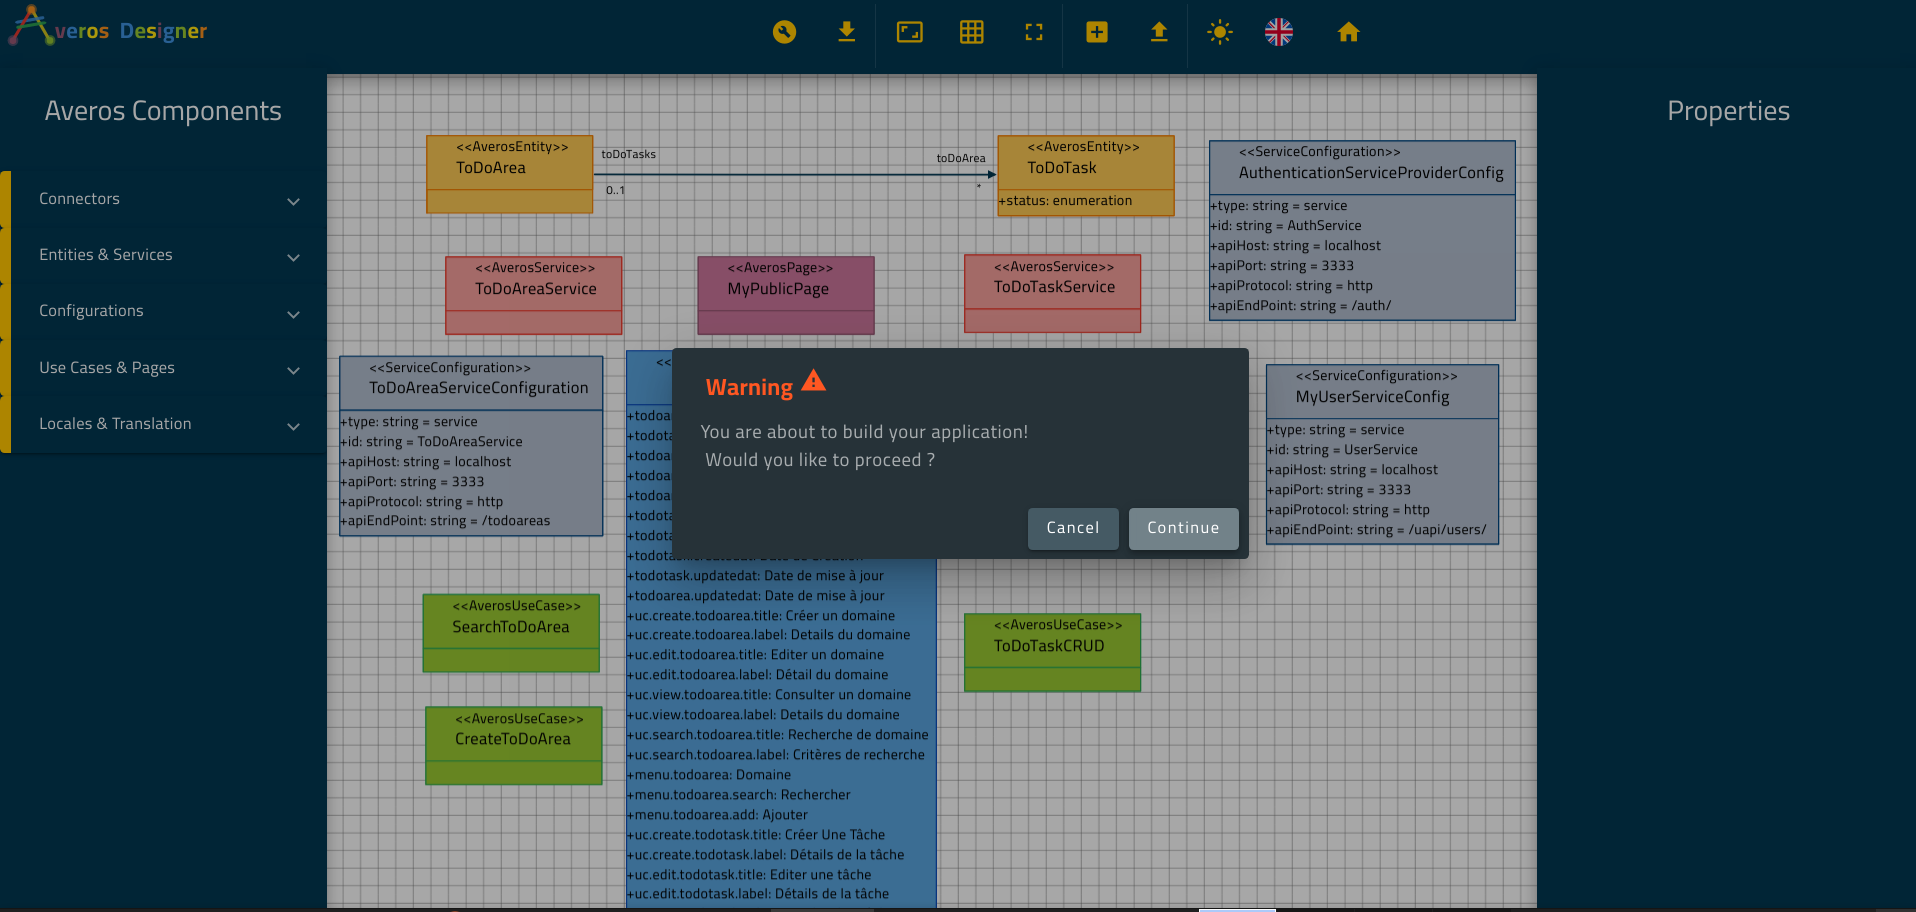Screen dimensions: 1916x912
Task: Switch language using UK flag
Action: (1278, 32)
